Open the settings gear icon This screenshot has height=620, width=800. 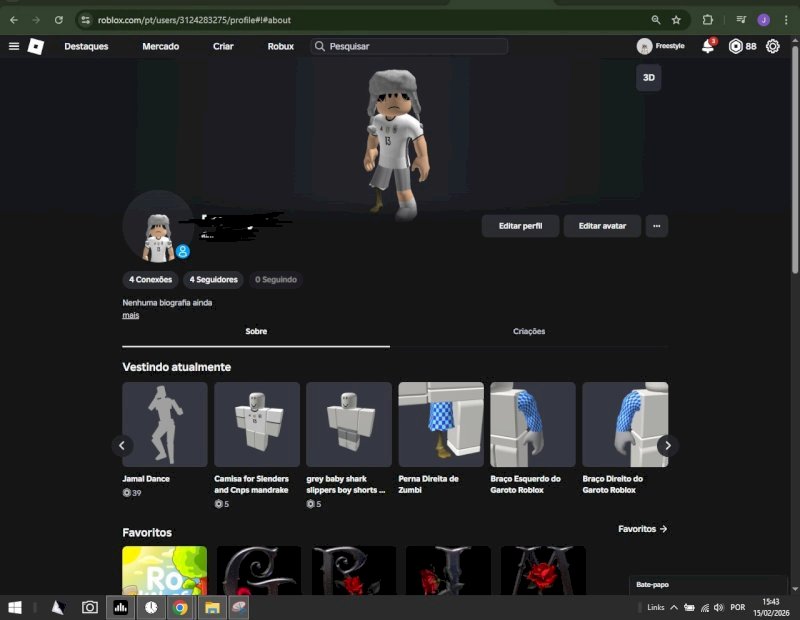point(773,46)
